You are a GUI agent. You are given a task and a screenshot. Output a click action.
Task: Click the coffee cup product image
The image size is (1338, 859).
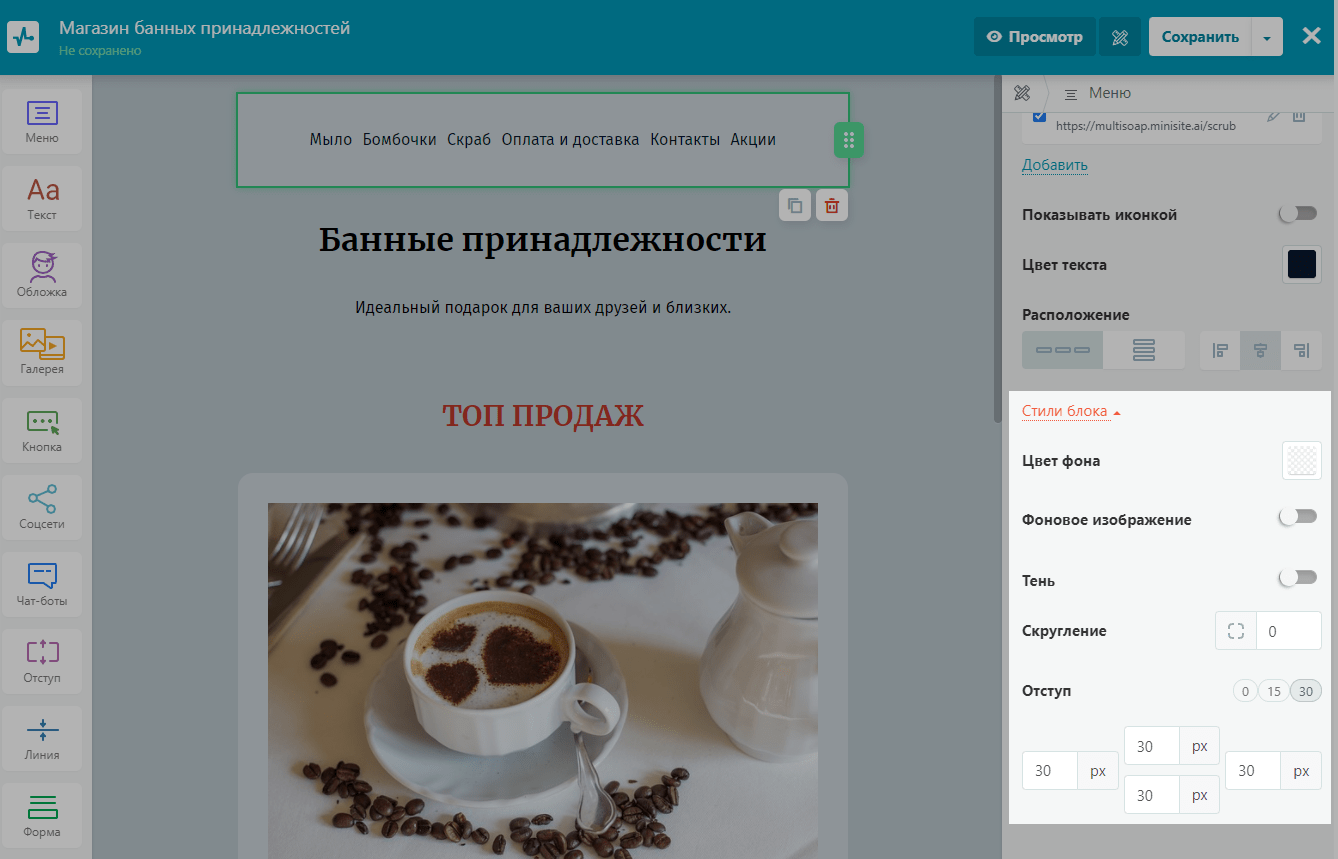[x=543, y=681]
